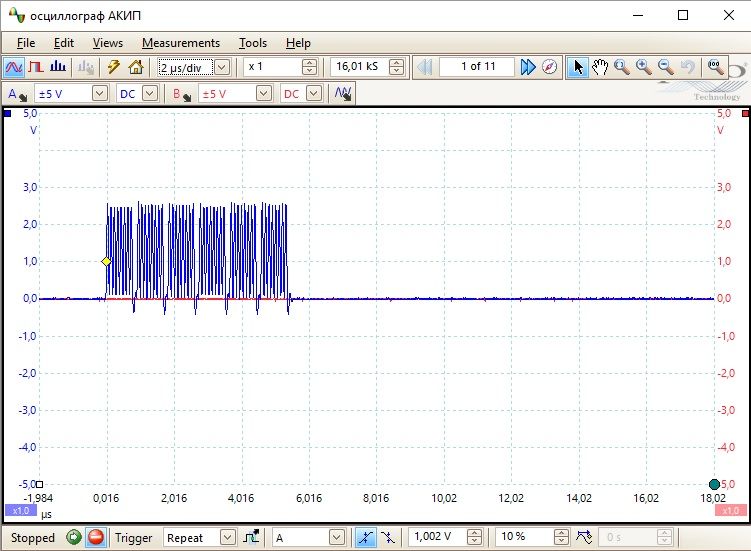Open buffer navigator compass icon
Image resolution: width=751 pixels, height=551 pixels.
click(549, 67)
